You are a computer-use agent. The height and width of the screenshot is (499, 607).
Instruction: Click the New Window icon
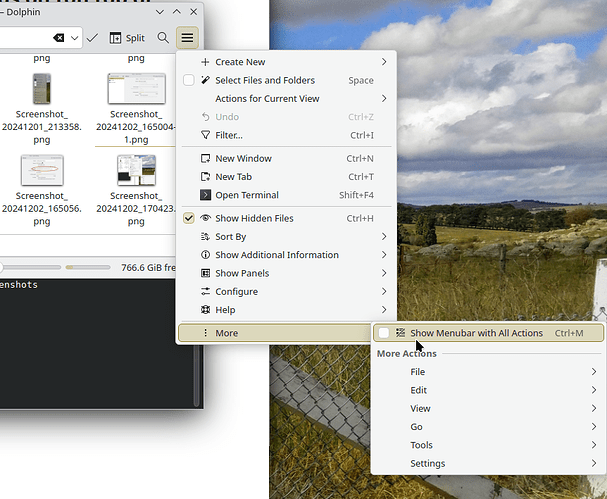(205, 158)
